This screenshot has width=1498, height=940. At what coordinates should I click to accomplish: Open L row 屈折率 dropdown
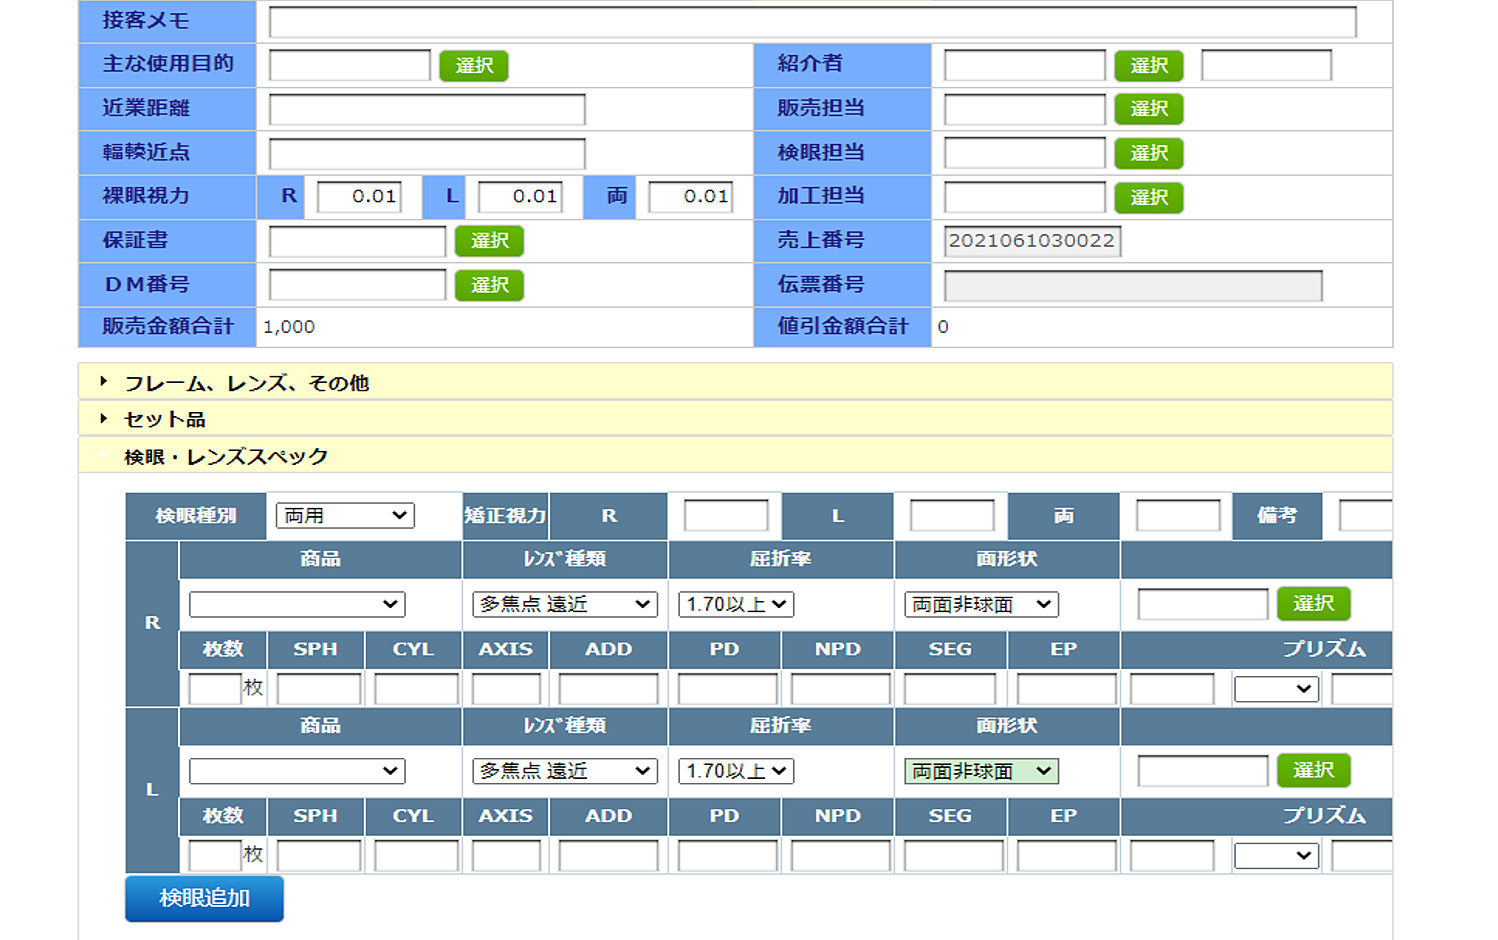click(735, 771)
